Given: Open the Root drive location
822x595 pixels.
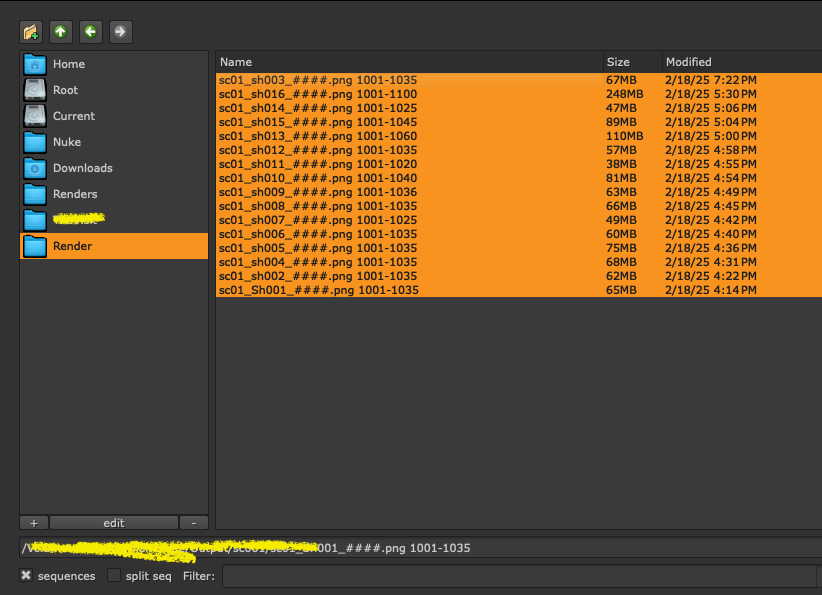Looking at the screenshot, I should click(66, 89).
